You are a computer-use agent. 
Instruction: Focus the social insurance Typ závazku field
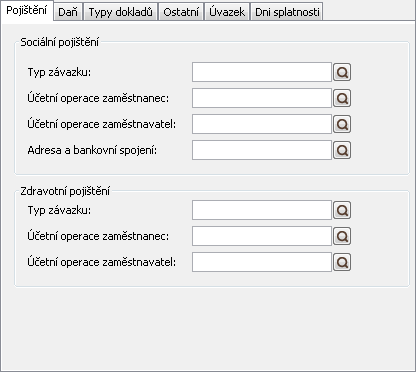(262, 72)
